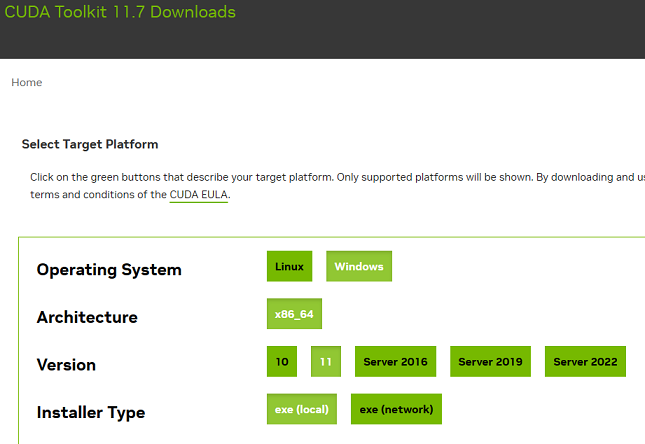This screenshot has height=444, width=645.
Task: Click the Architecture label
Action: (87, 317)
